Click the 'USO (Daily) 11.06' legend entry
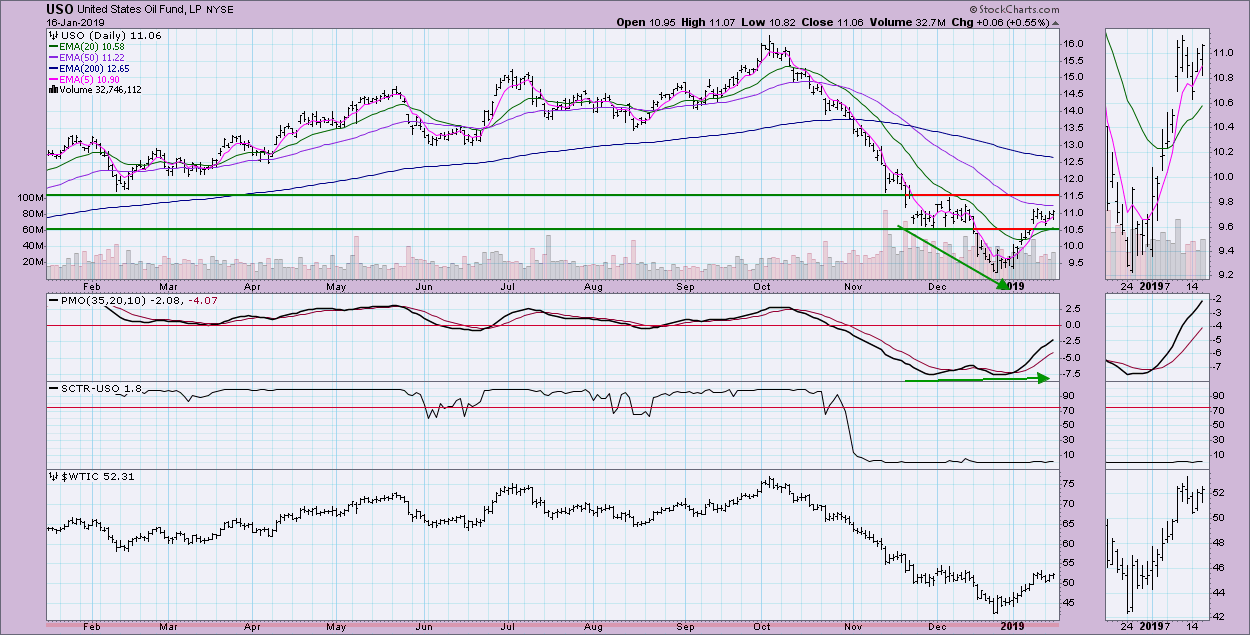The image size is (1250, 635). tap(110, 35)
